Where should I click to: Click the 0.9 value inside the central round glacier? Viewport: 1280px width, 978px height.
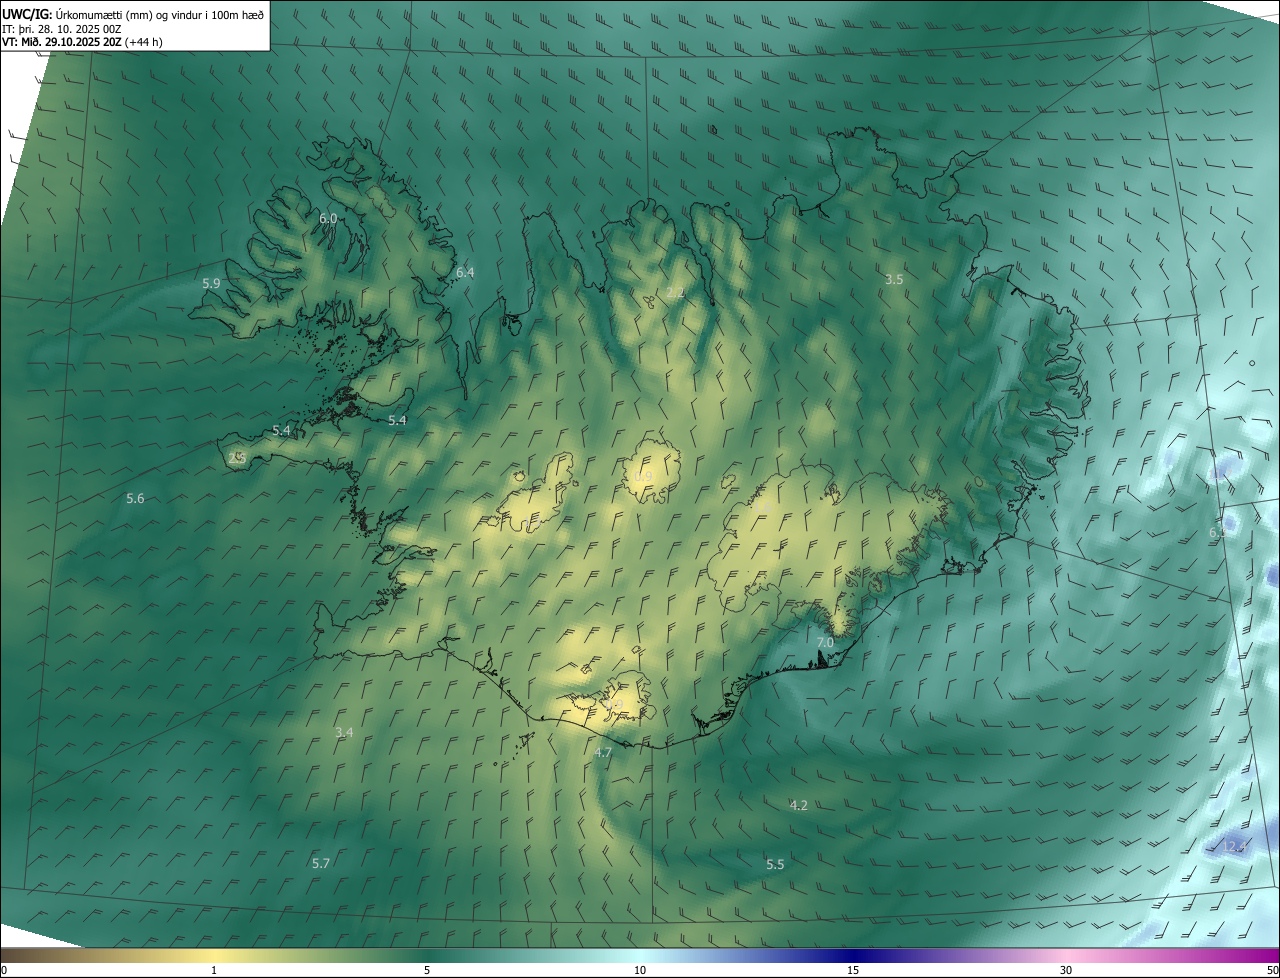point(643,476)
